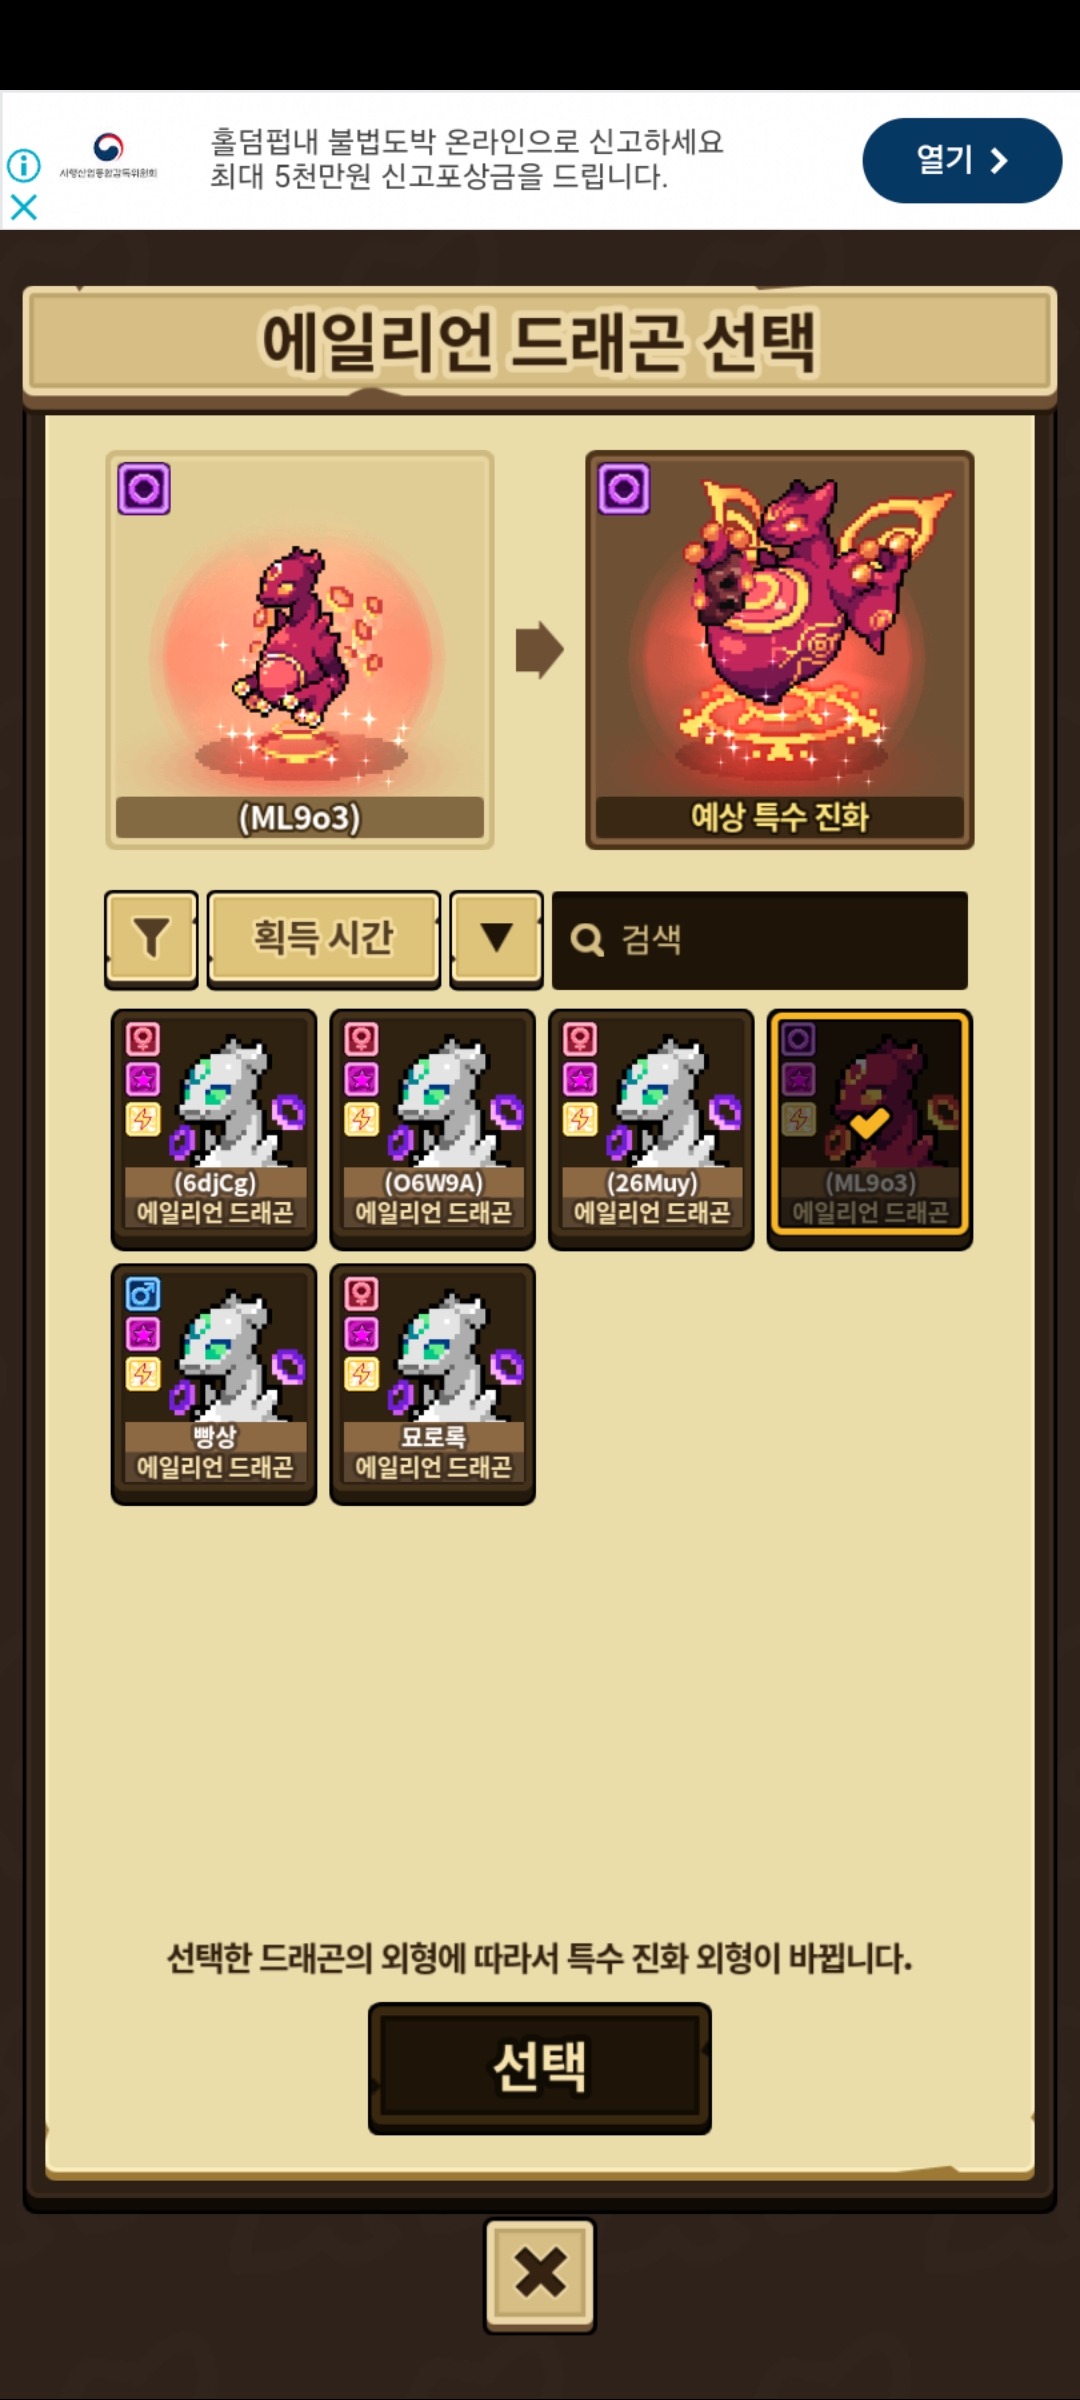1080x2400 pixels.
Task: Confirm with the 선택 button
Action: pyautogui.click(x=540, y=2067)
